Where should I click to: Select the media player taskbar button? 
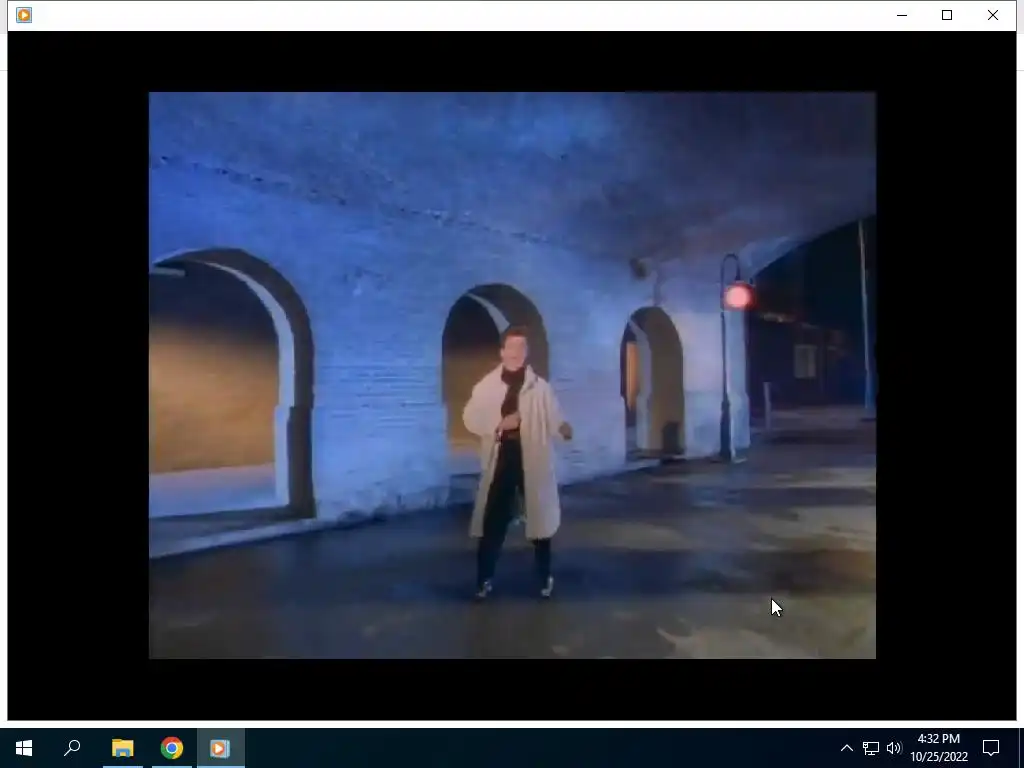point(220,748)
